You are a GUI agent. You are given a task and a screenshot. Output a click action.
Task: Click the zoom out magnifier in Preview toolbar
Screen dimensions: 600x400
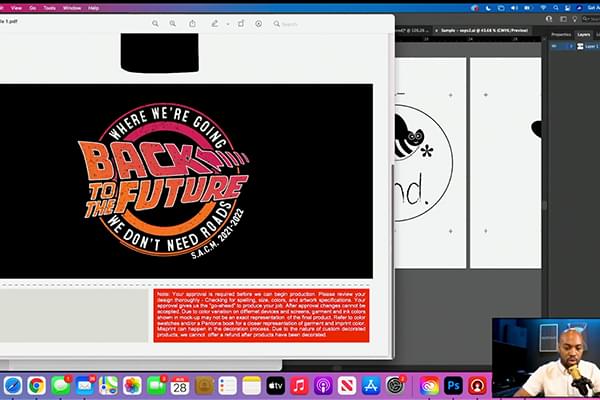click(155, 23)
